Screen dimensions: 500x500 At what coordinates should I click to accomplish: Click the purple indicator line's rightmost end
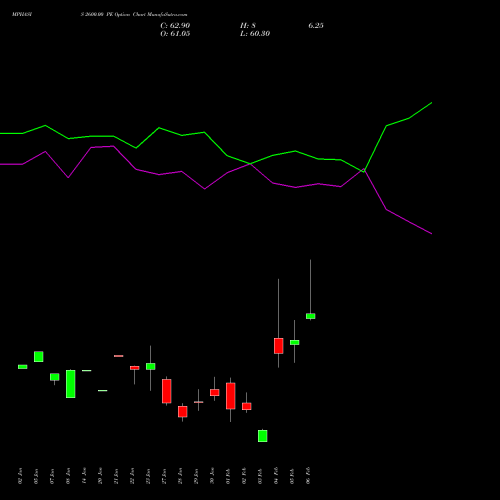[x=431, y=233]
